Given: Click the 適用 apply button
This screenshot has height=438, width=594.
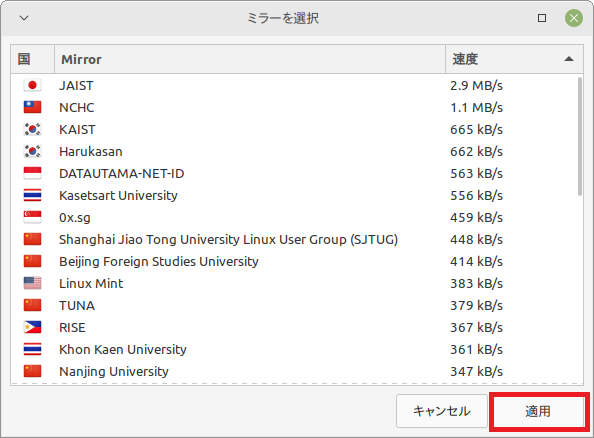Looking at the screenshot, I should 538,411.
